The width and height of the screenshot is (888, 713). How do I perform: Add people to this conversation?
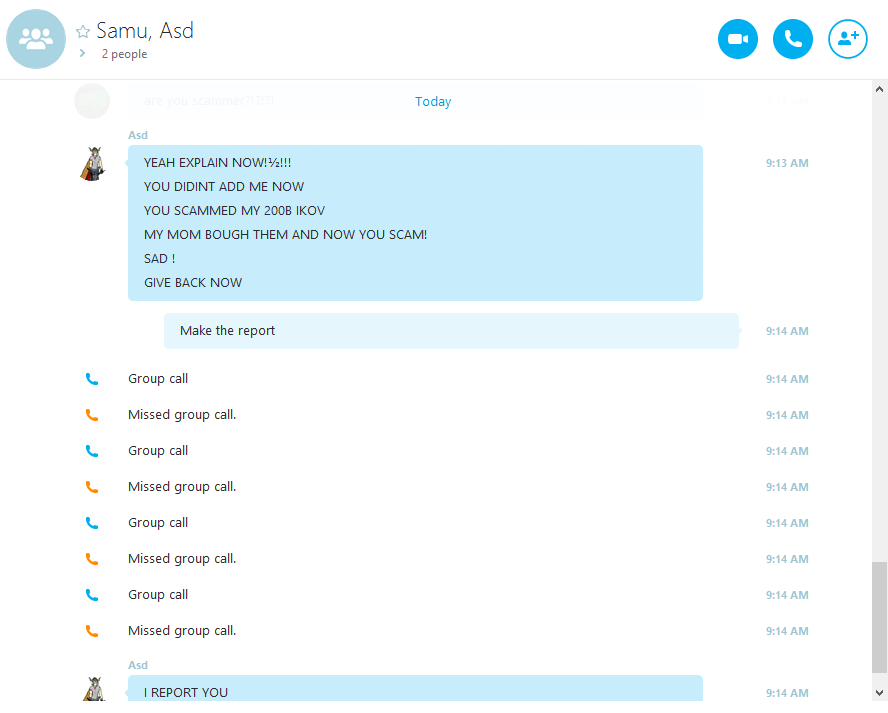point(847,39)
